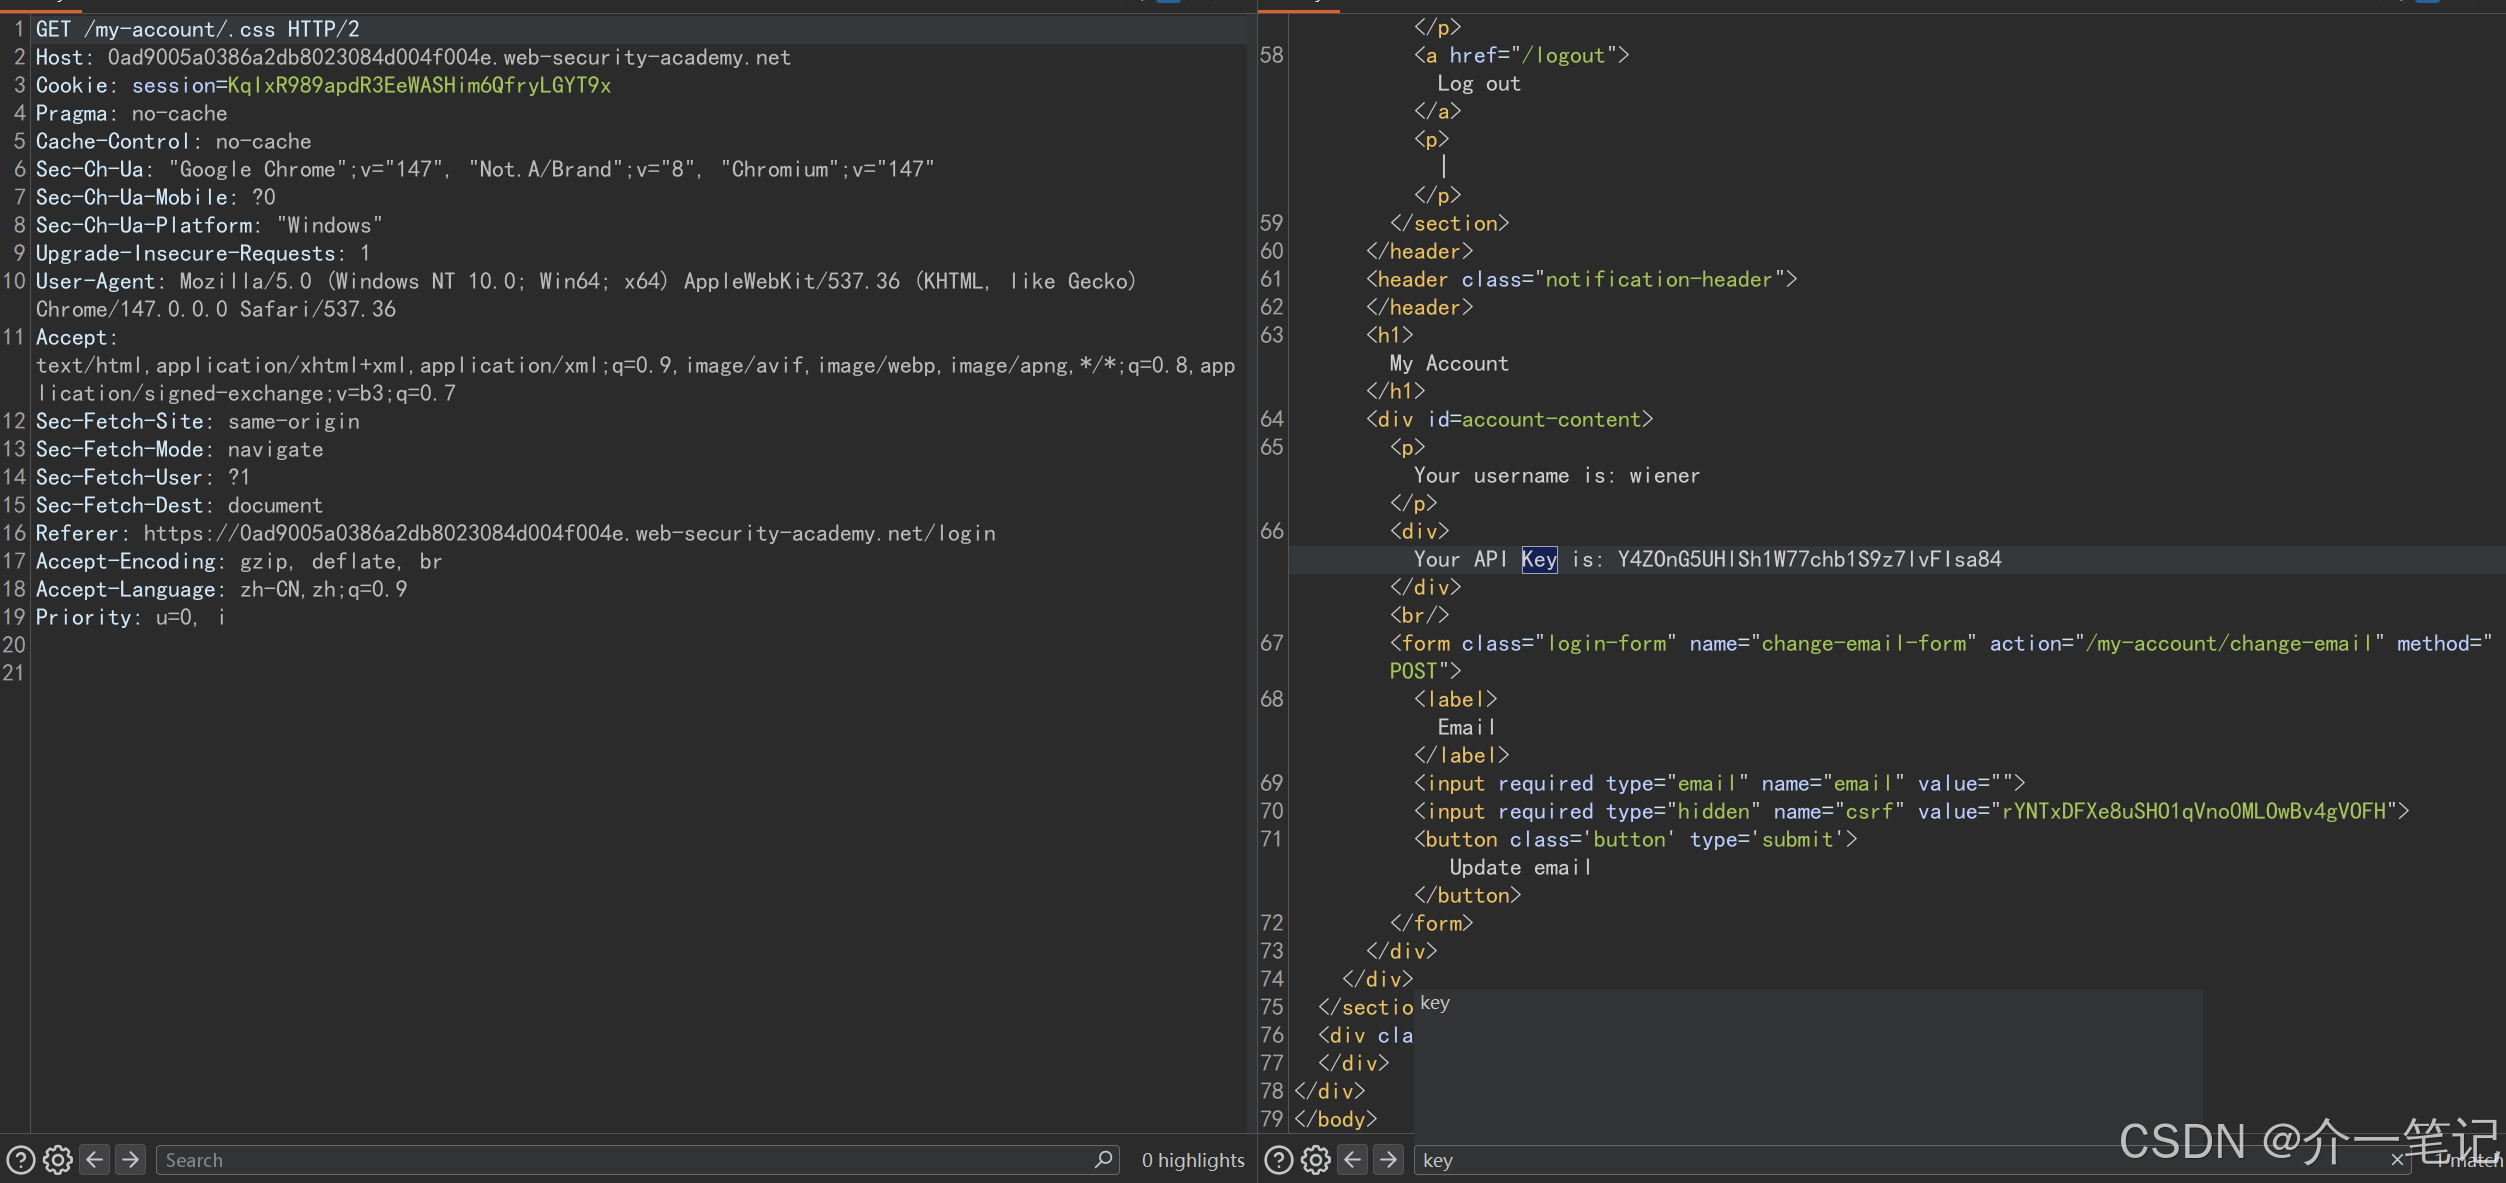Click the GET /my-account/.css request line

[x=198, y=29]
